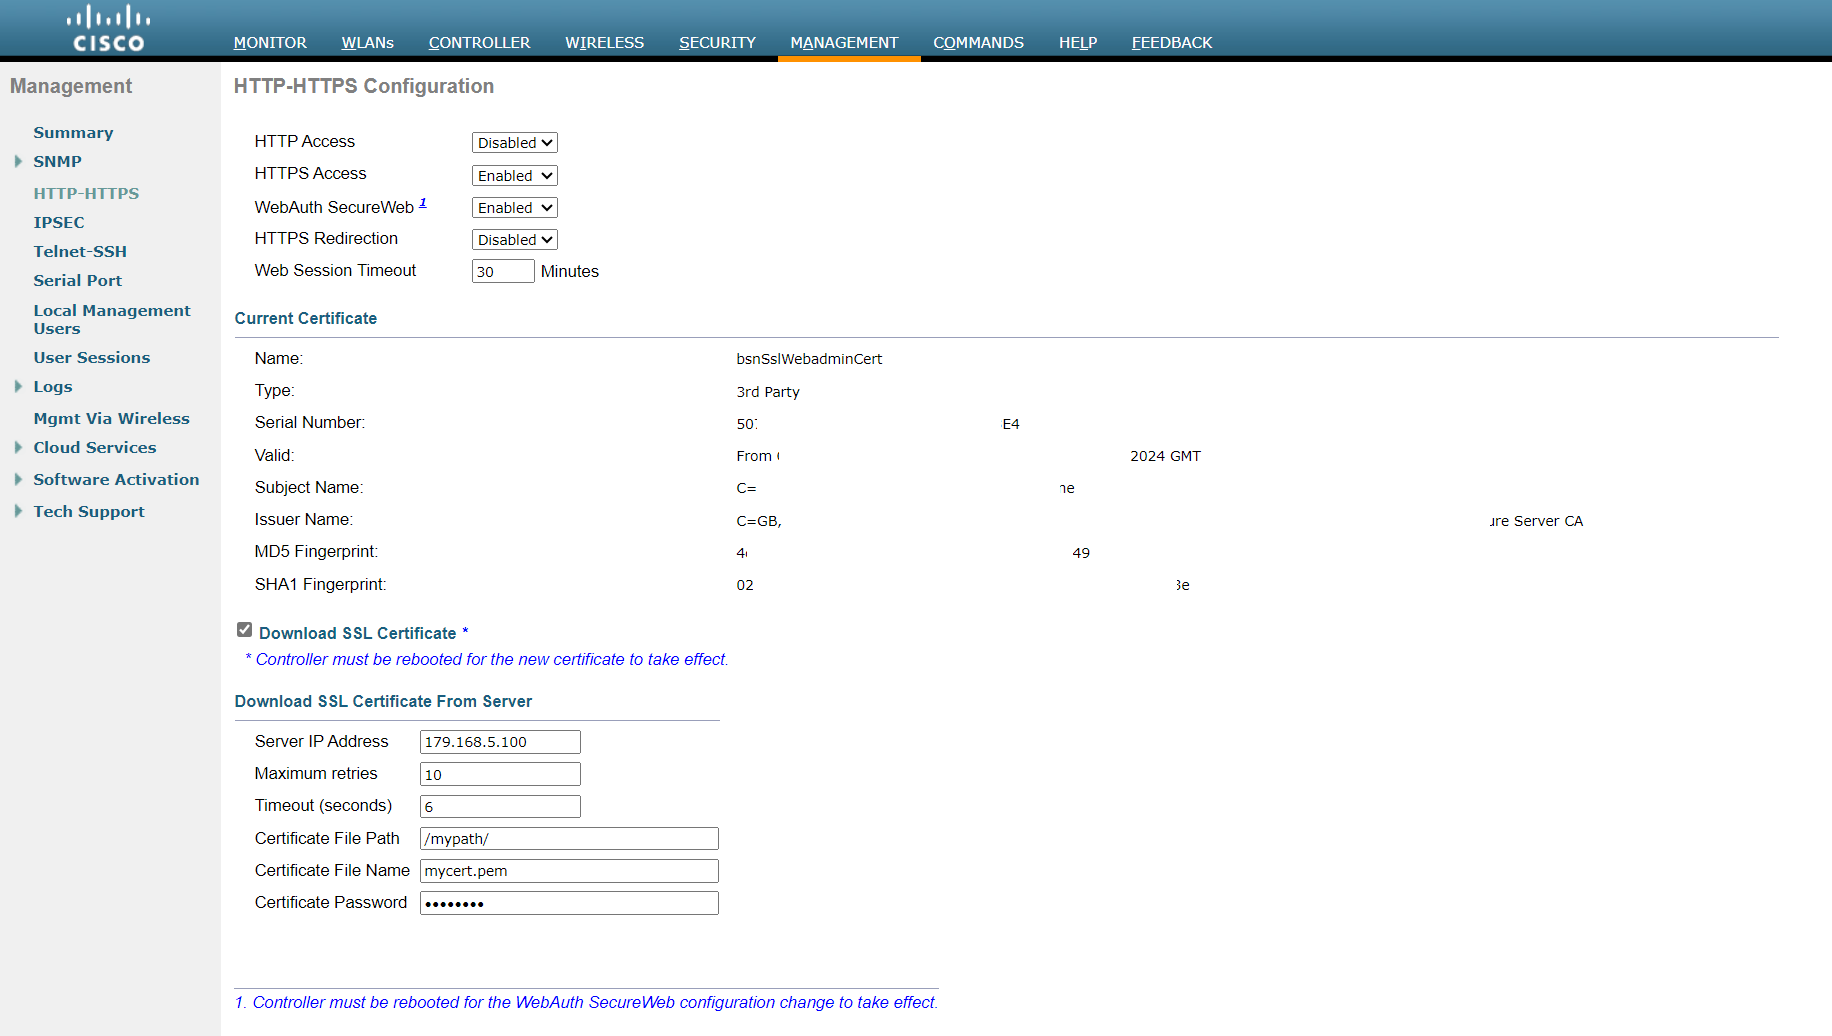1832x1036 pixels.
Task: Click footnote 1 about WebAuth SecureWeb reboot
Action: click(586, 1002)
